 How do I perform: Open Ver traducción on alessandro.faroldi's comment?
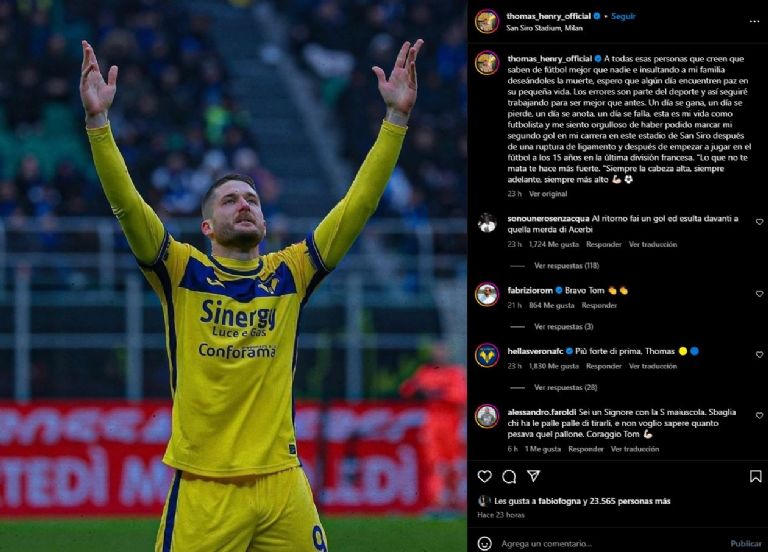pos(634,449)
